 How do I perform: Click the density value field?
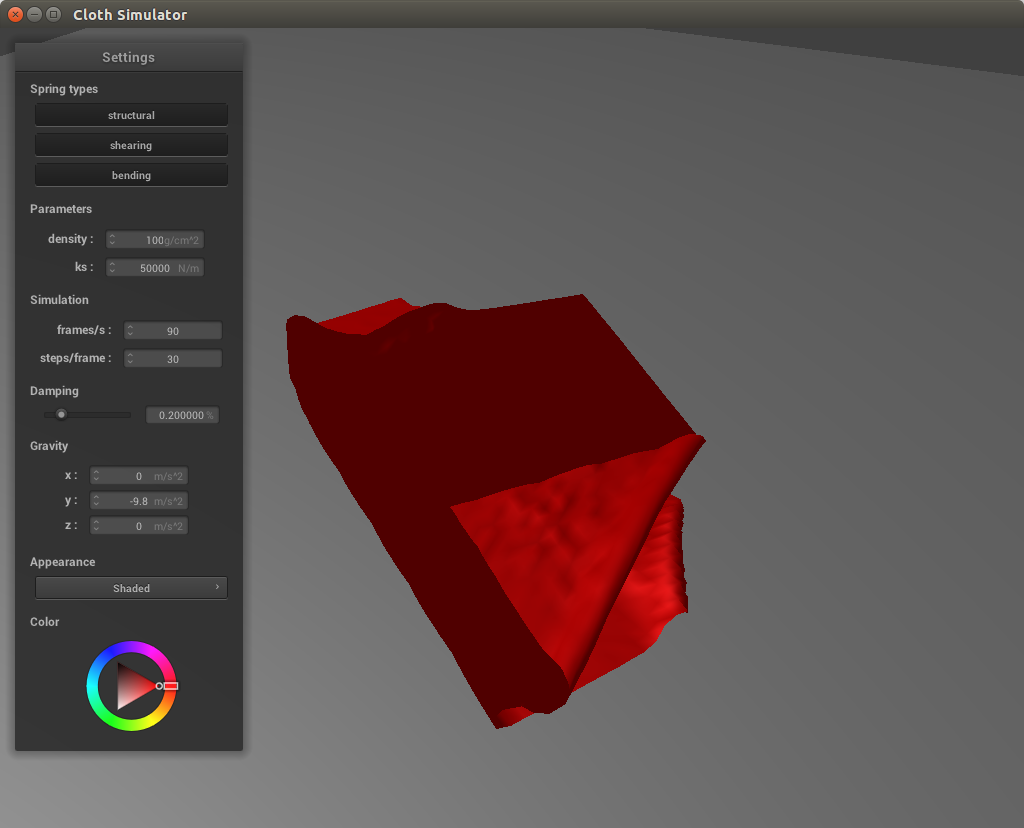tap(160, 240)
